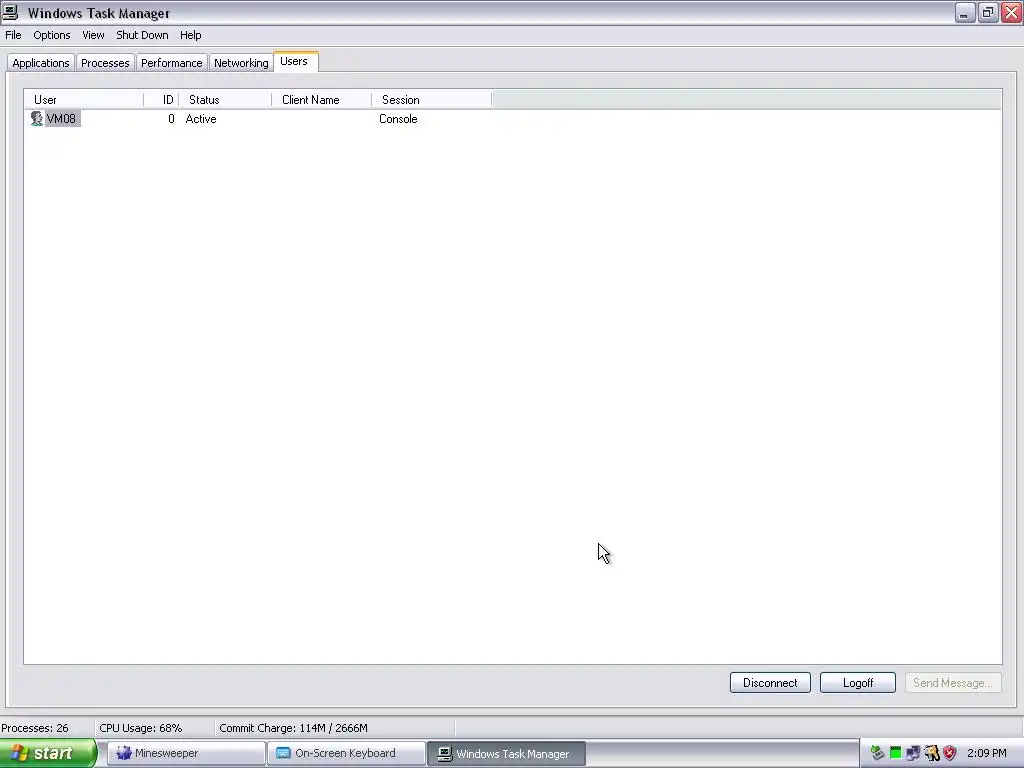Open the Help menu
Image resolution: width=1024 pixels, height=768 pixels.
pos(191,35)
